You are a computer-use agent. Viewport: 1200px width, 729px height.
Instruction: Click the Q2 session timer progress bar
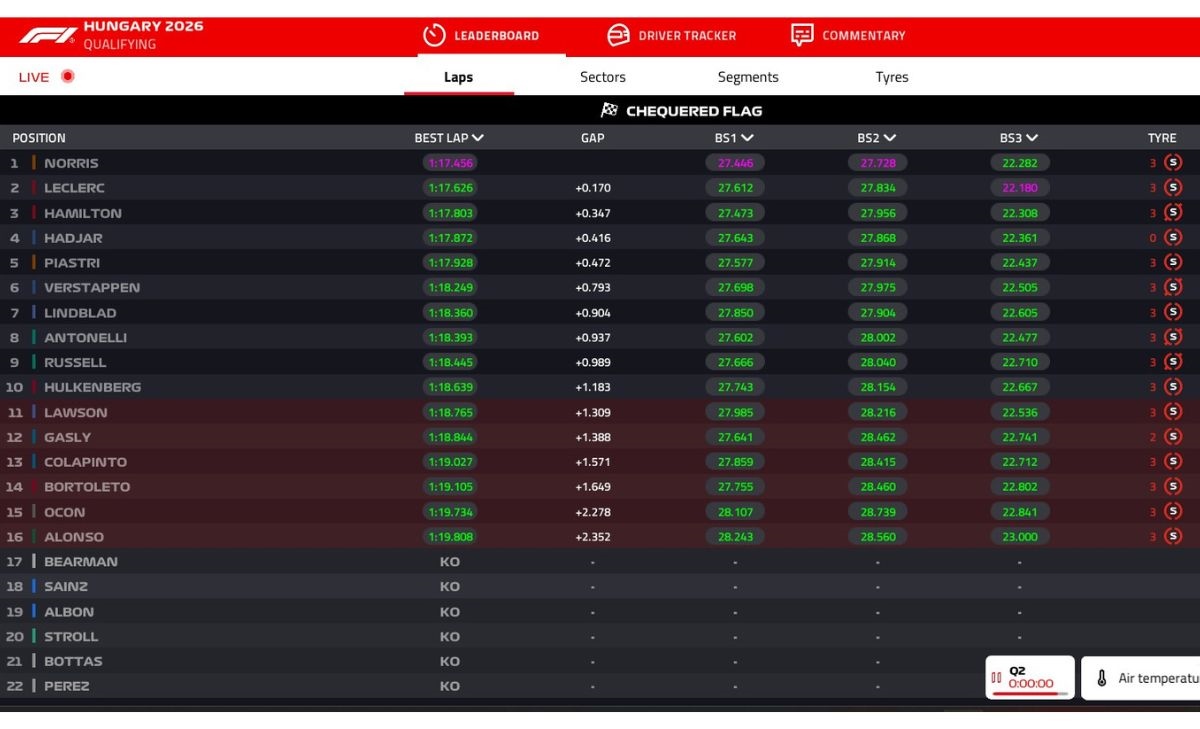pyautogui.click(x=1030, y=693)
